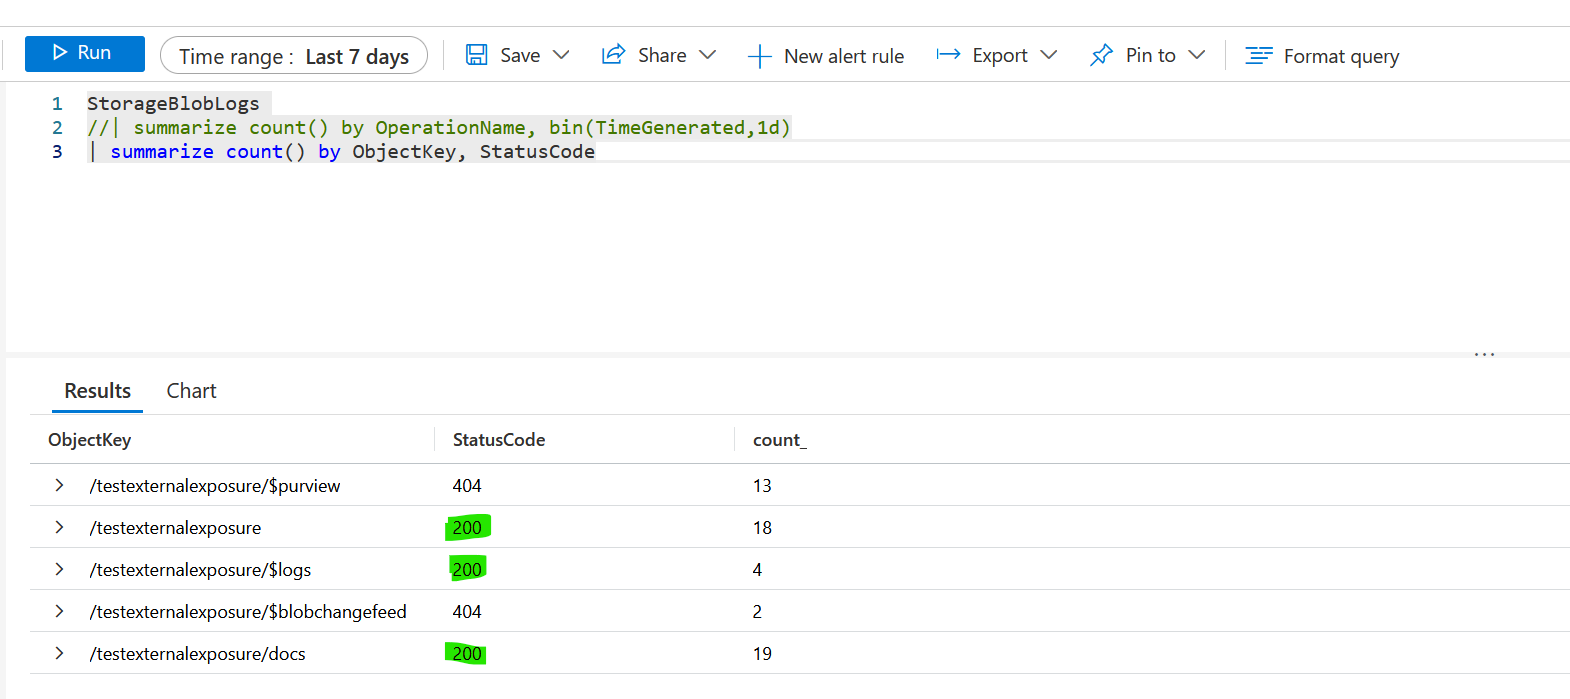1570x699 pixels.
Task: Expand the $purview result row
Action: pos(59,485)
